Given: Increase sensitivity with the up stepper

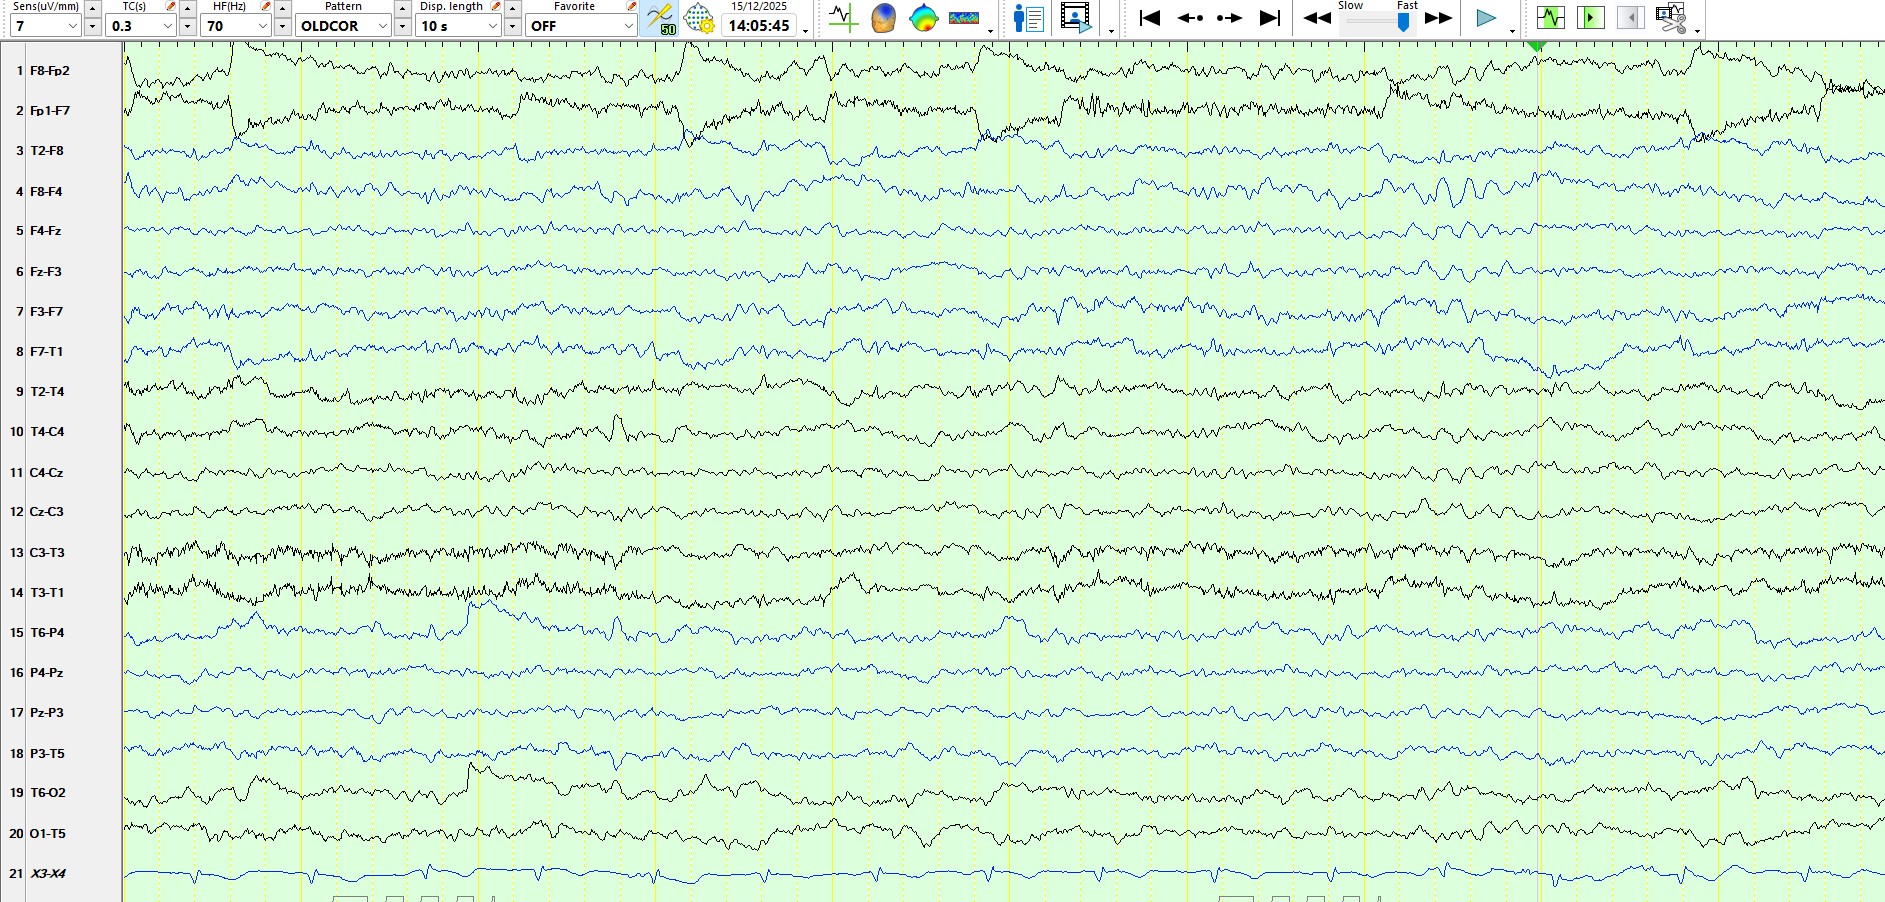Looking at the screenshot, I should tap(93, 8).
